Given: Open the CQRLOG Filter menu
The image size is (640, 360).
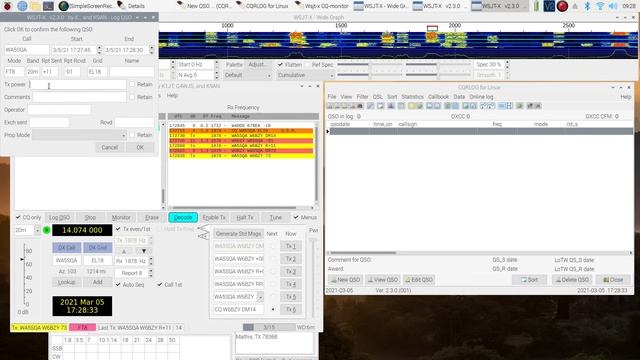Looking at the screenshot, I should [x=362, y=97].
